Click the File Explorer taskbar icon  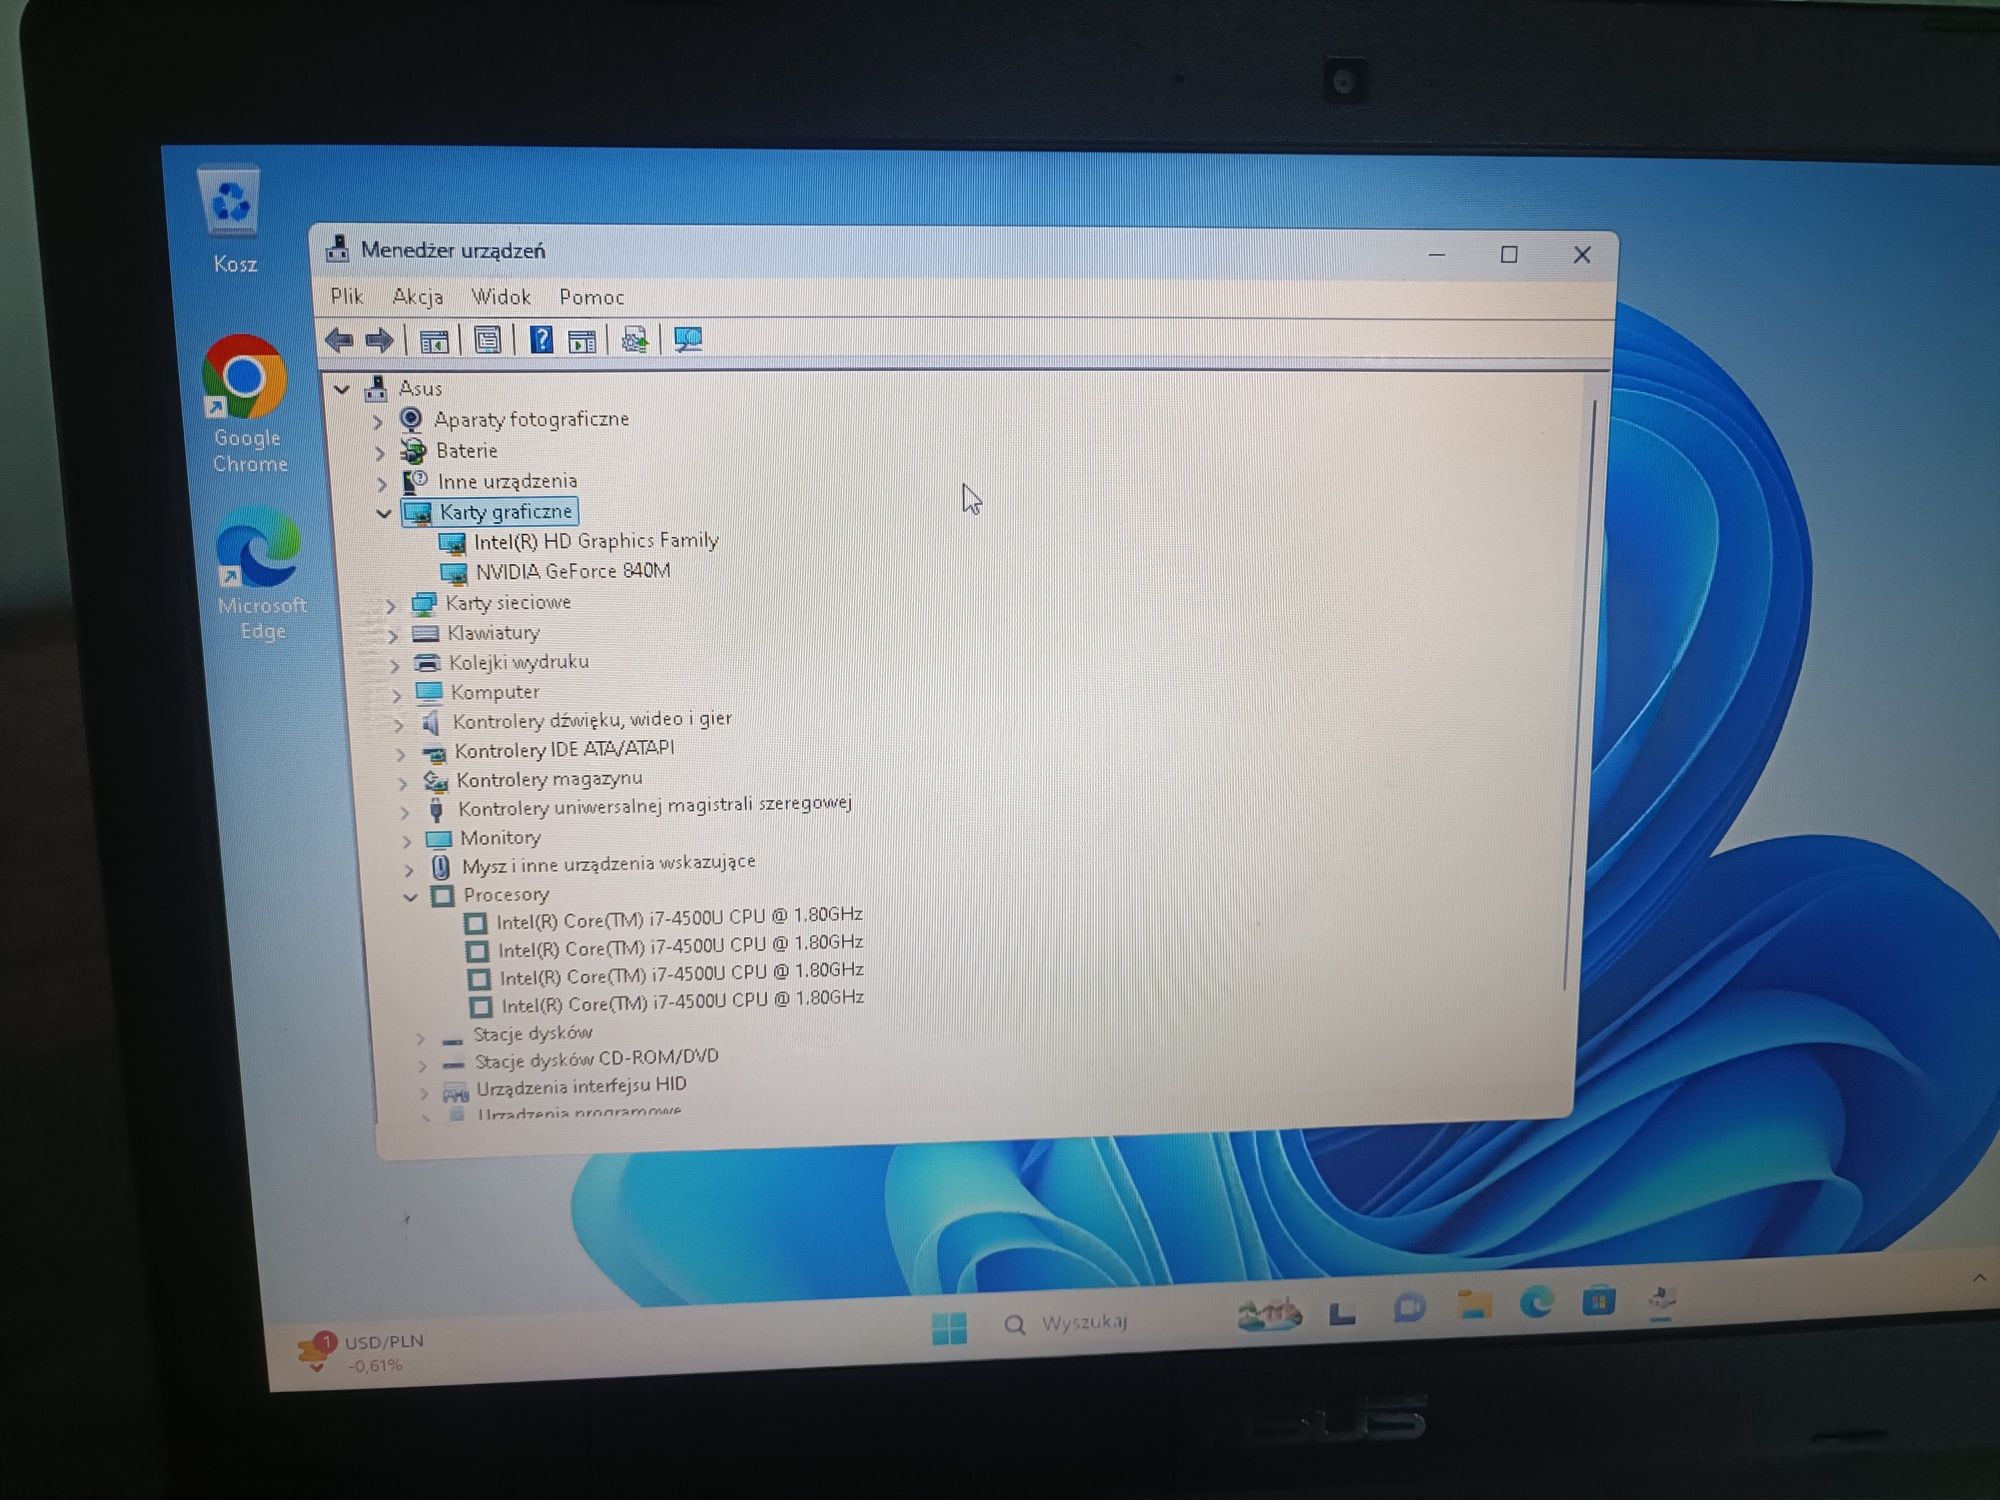[1474, 1304]
